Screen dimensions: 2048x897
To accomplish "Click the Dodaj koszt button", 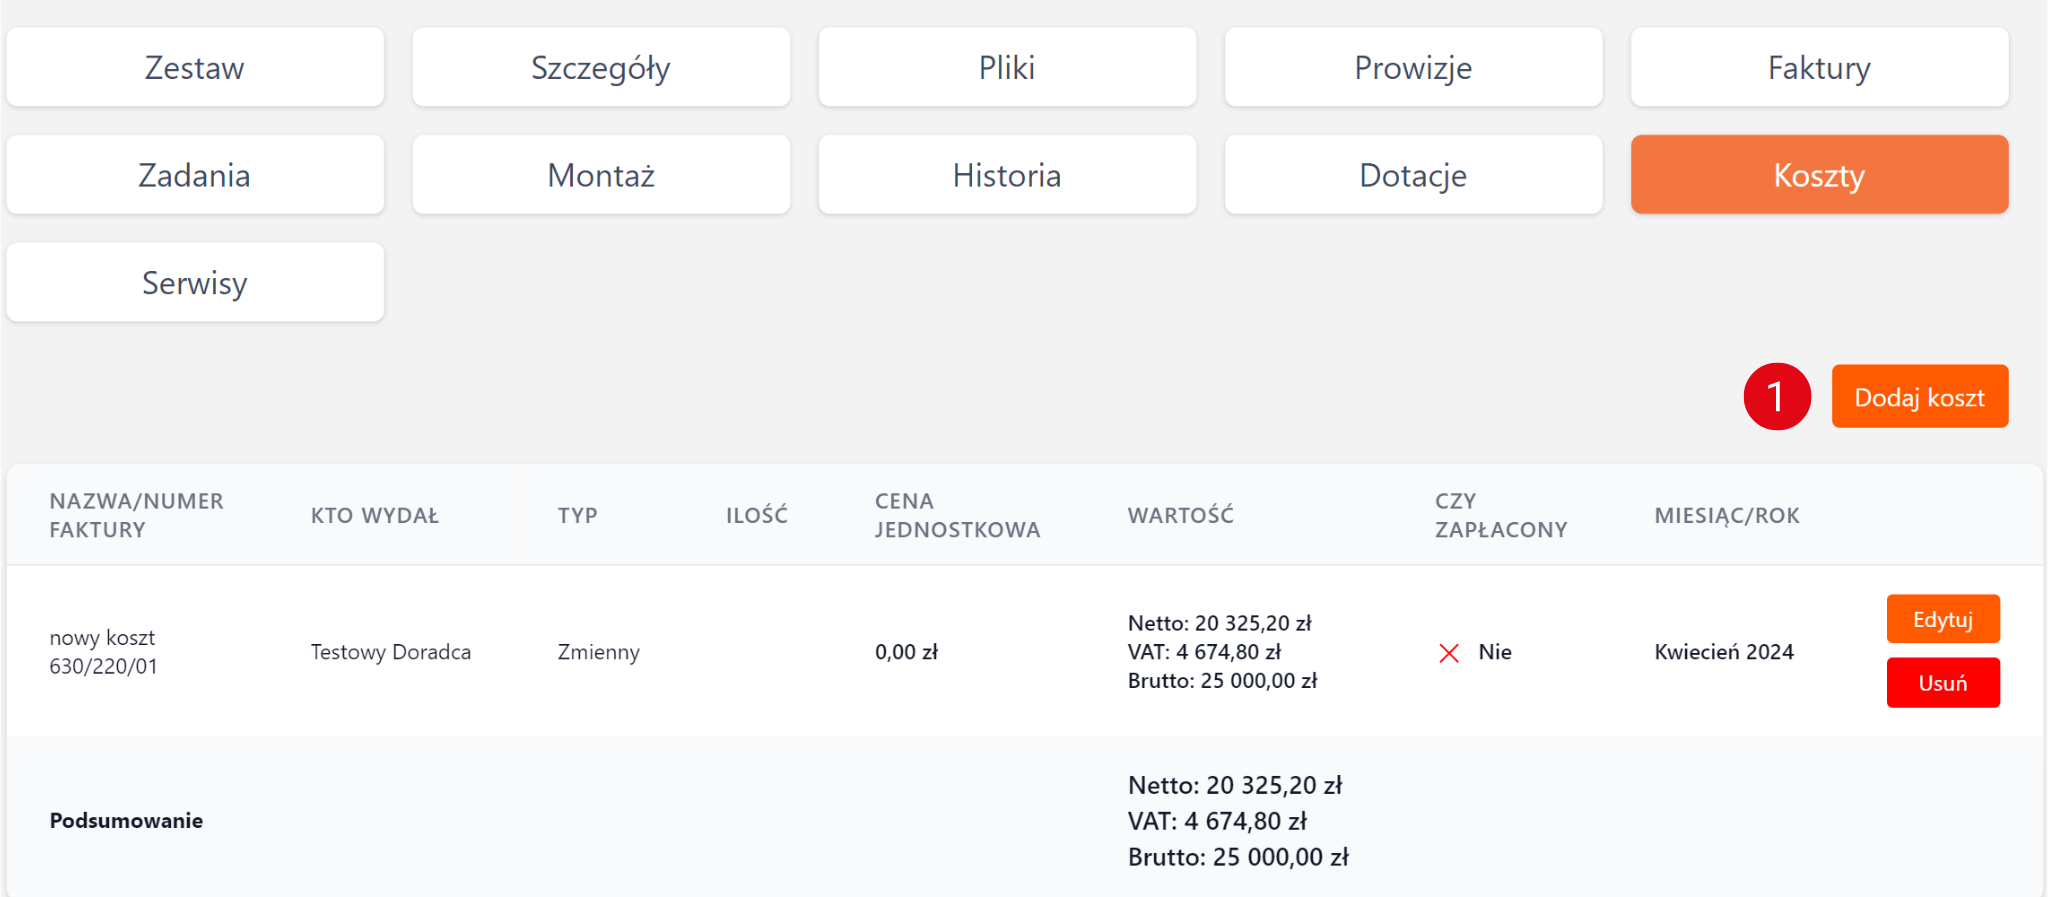I will pyautogui.click(x=1919, y=397).
